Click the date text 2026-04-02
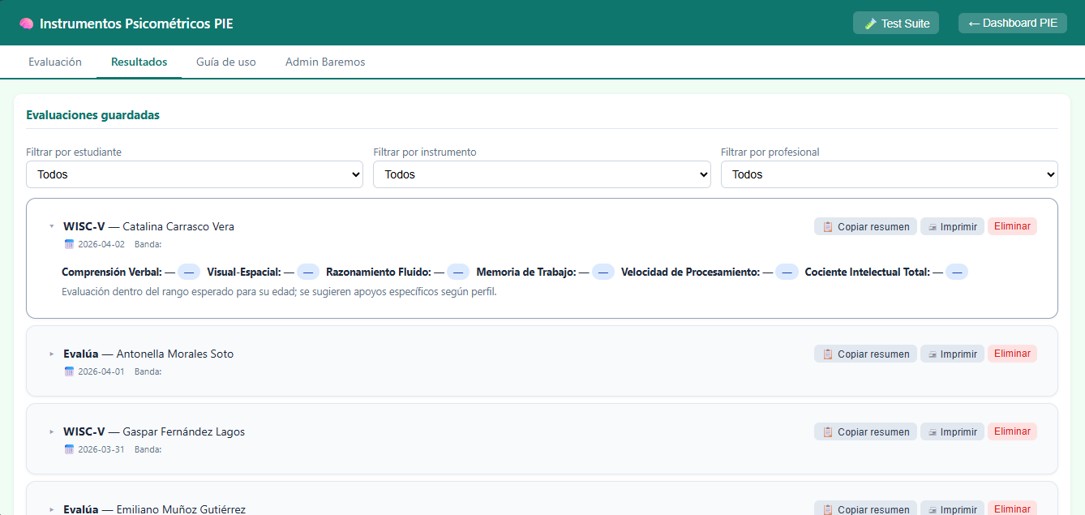The image size is (1085, 515). pos(101,244)
